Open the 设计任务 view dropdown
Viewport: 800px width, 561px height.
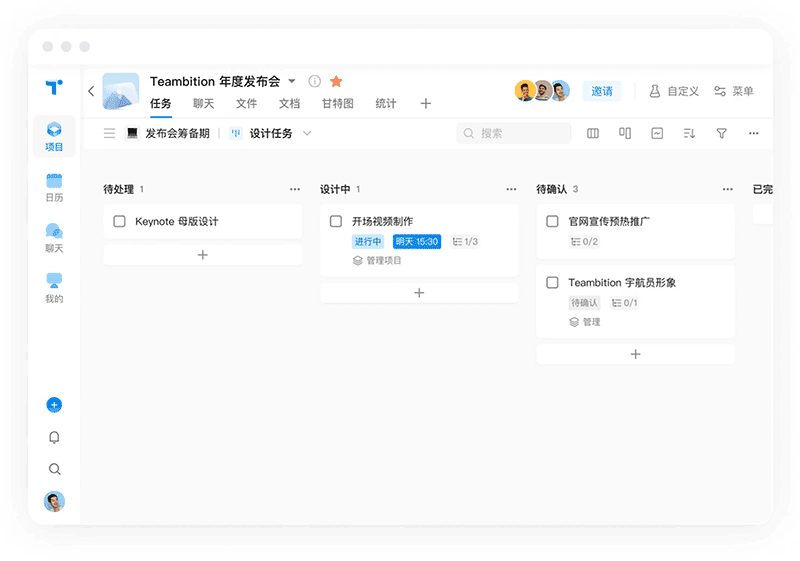tap(270, 134)
